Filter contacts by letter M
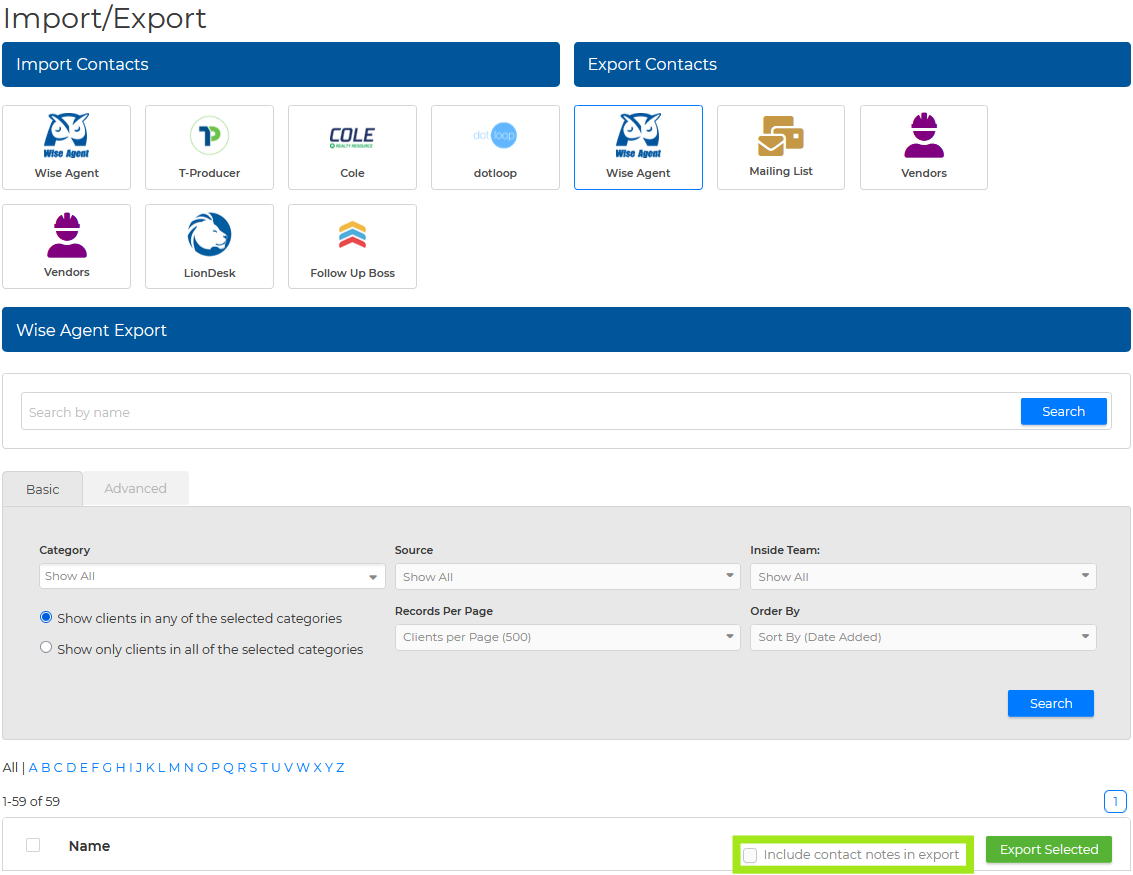 click(174, 767)
